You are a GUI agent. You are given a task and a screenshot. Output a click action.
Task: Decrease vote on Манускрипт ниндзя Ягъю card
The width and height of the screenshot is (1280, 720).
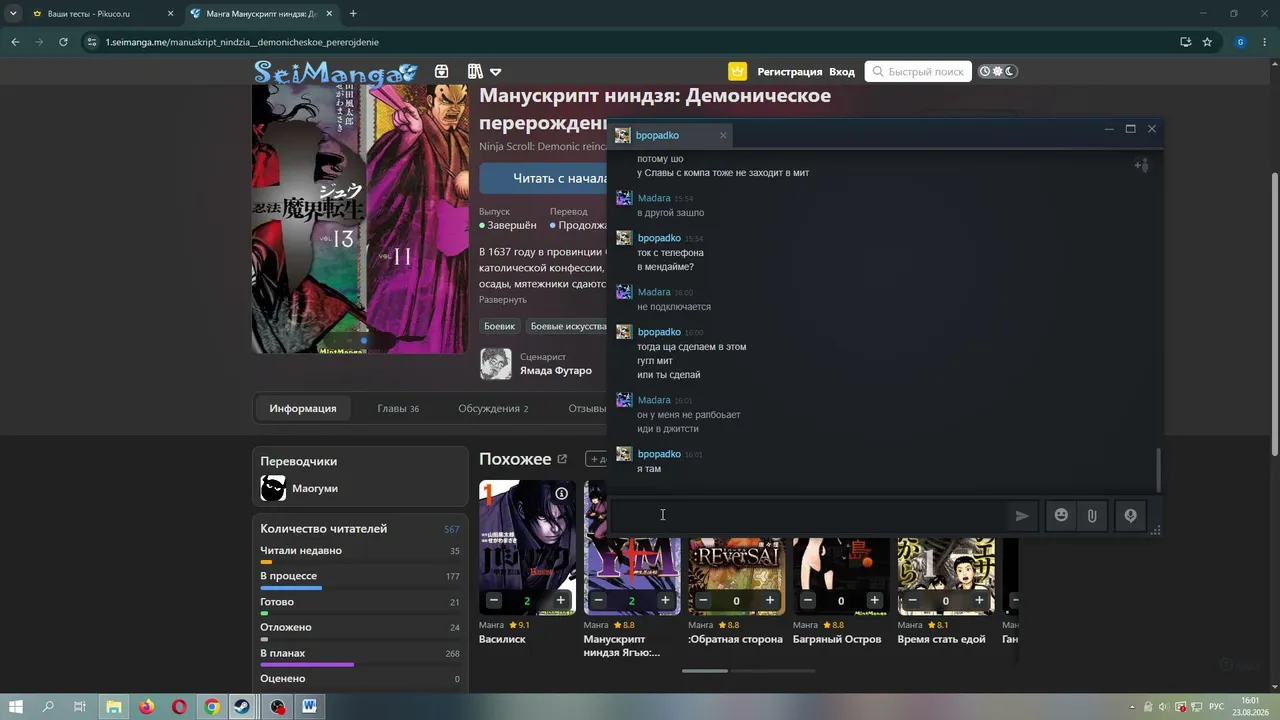pyautogui.click(x=599, y=601)
